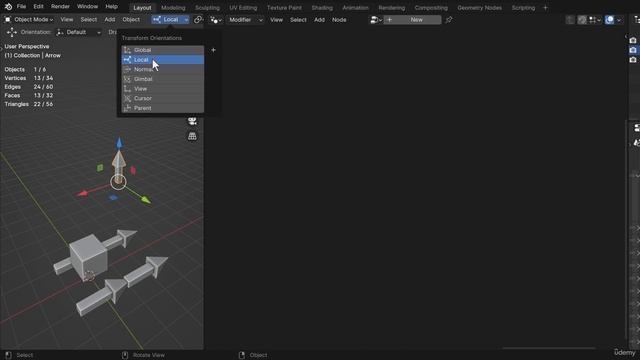
Task: Click the Local transform orientation dropdown
Action: [x=171, y=20]
